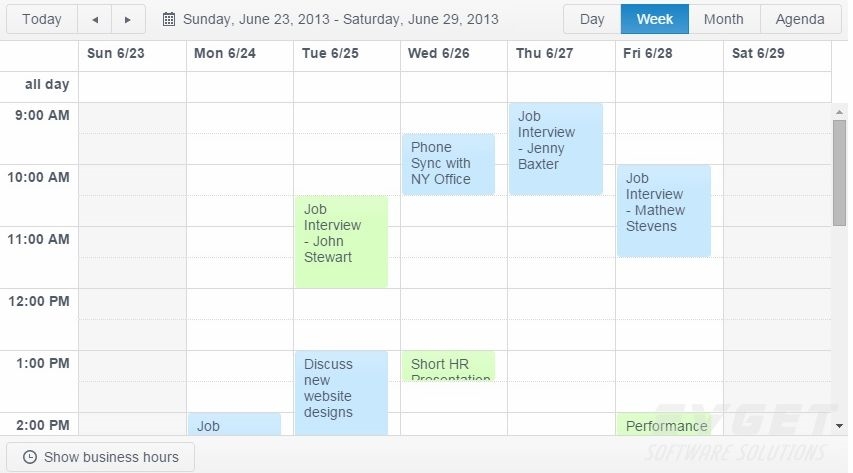The width and height of the screenshot is (853, 473).
Task: Open Job Interview - John Stewart event
Action: point(341,242)
